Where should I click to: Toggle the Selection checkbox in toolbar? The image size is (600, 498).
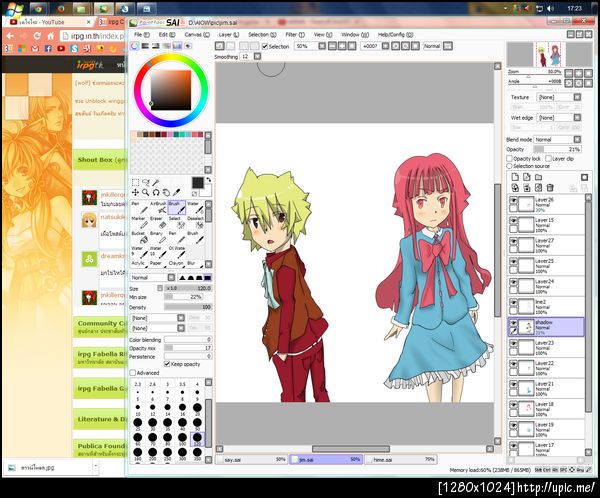tap(265, 46)
